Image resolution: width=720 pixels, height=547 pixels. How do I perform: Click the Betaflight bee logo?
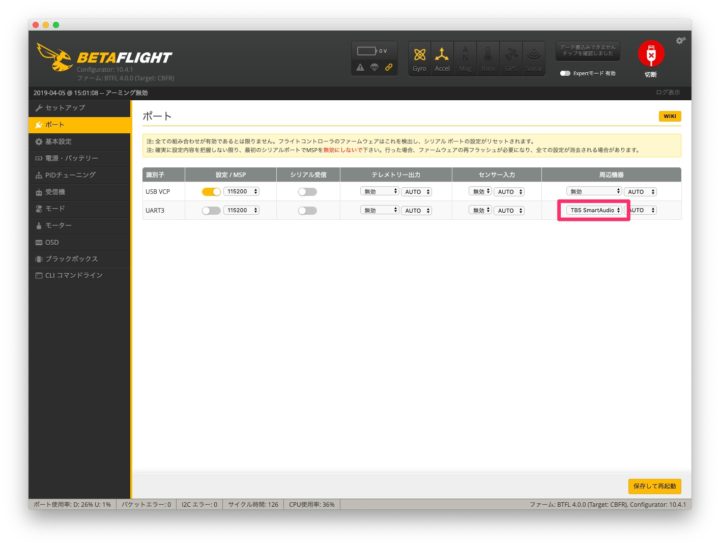[x=55, y=62]
